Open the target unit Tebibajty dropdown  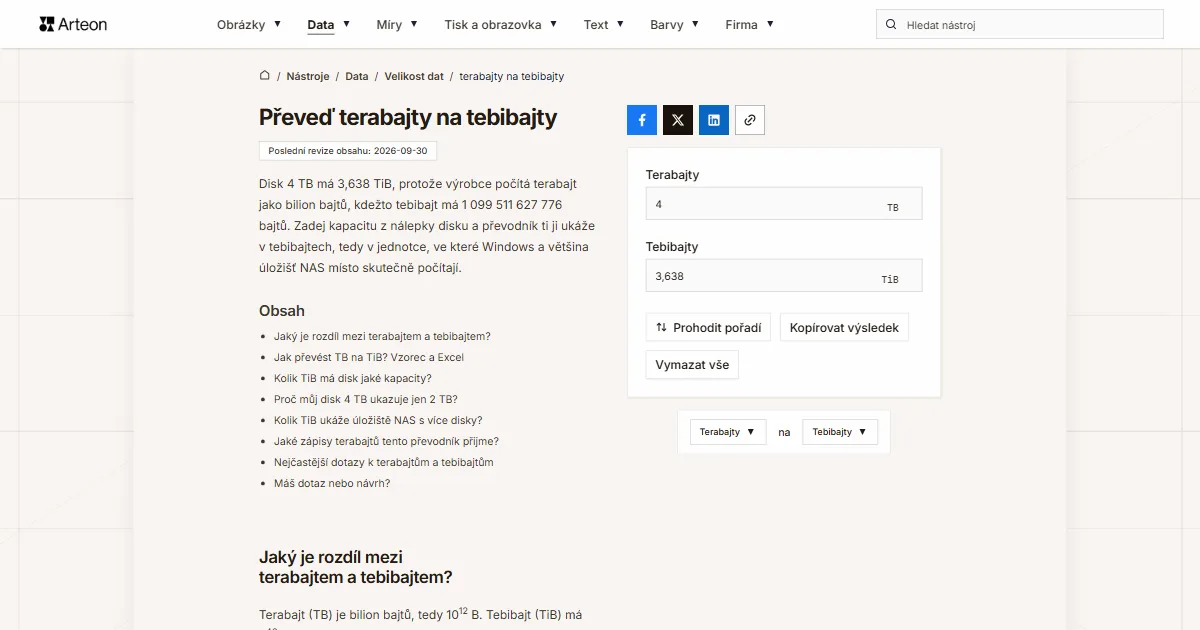840,432
